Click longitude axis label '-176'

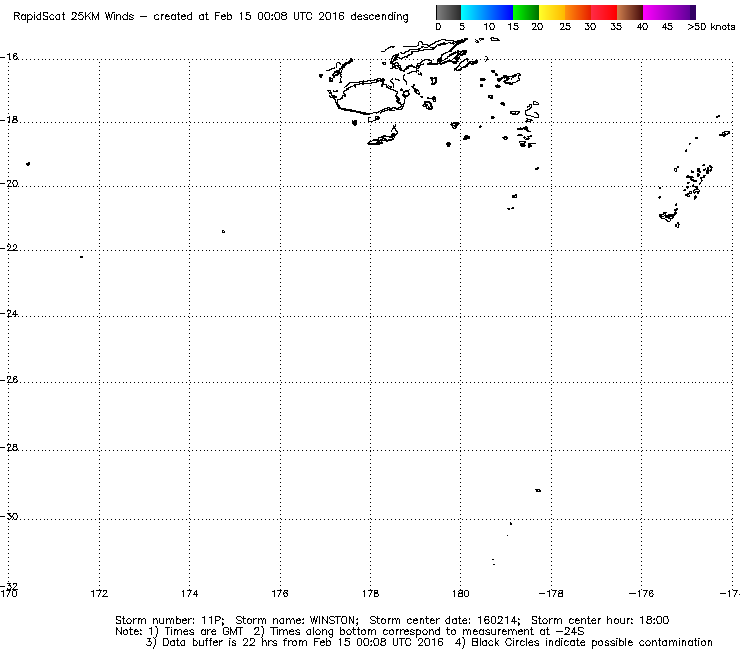(641, 593)
